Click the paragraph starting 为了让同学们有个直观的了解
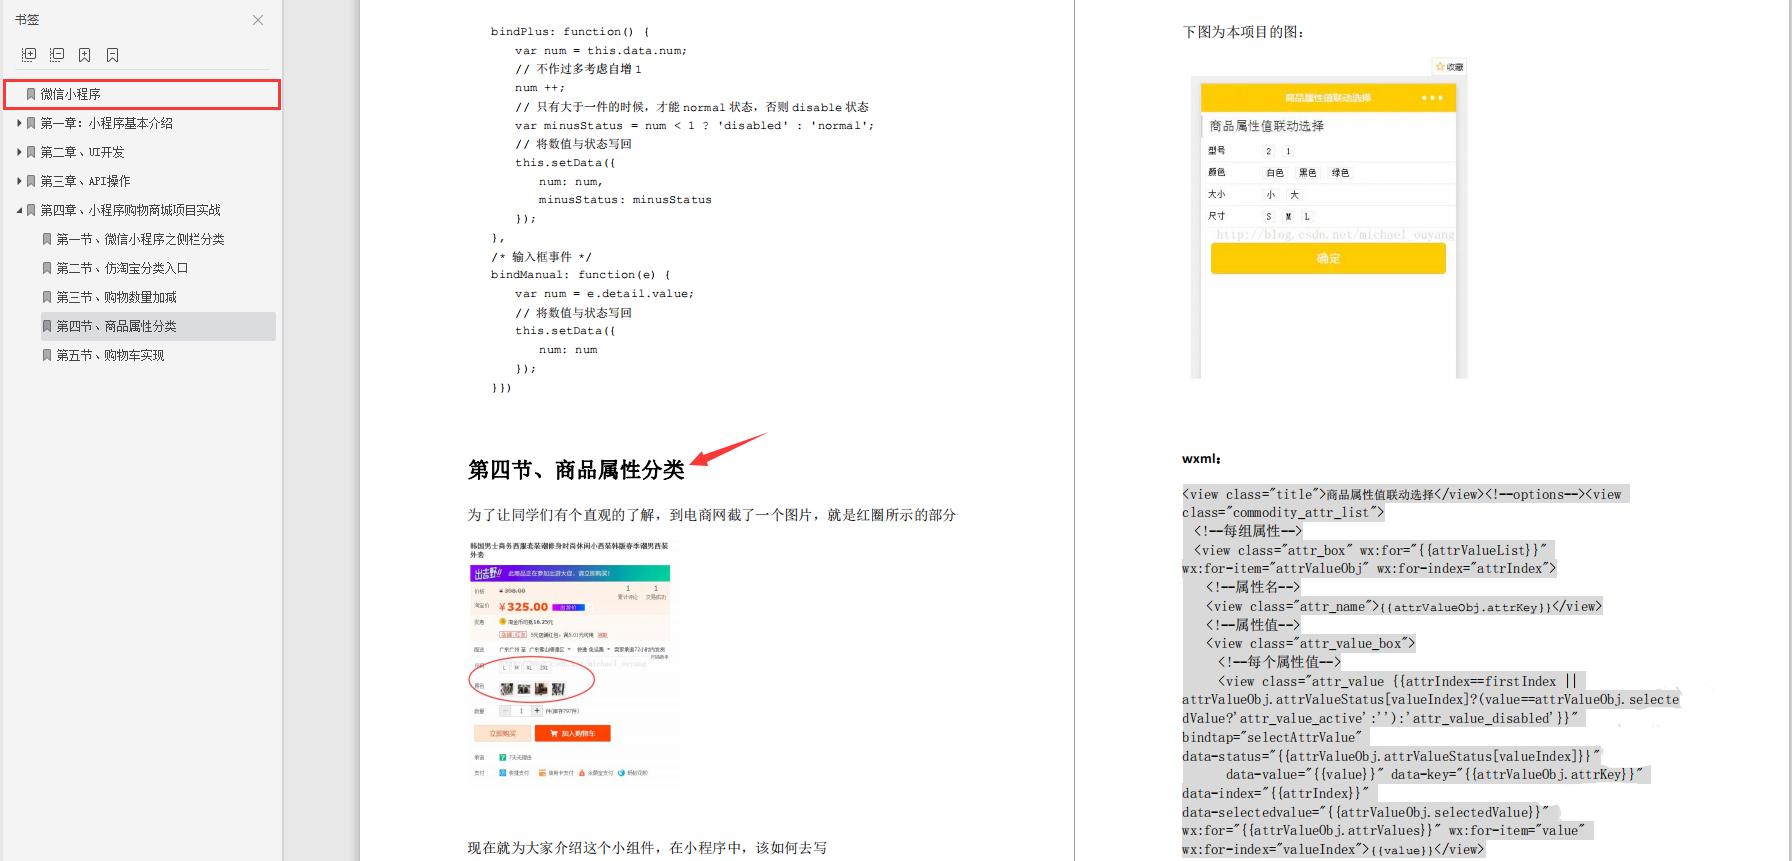 712,515
